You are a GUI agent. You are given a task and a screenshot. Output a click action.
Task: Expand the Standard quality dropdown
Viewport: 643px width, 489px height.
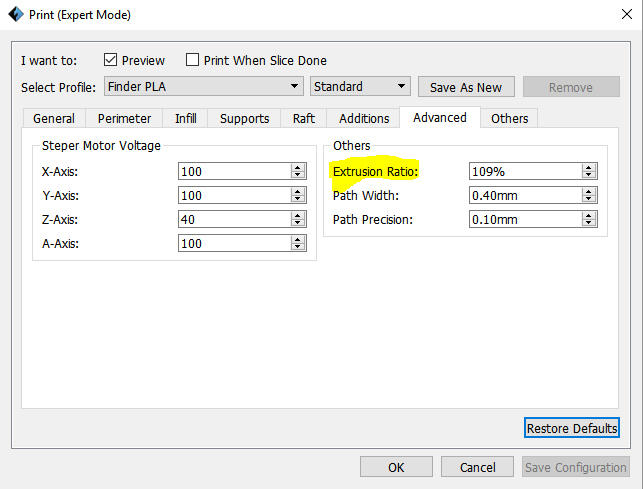pyautogui.click(x=360, y=87)
